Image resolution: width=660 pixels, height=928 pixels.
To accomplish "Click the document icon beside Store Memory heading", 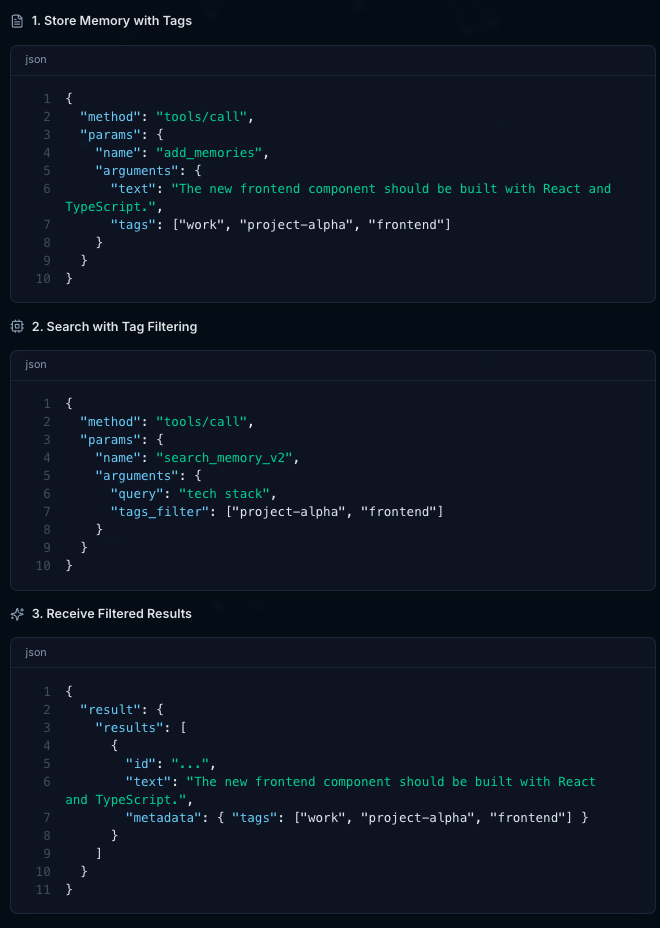I will pyautogui.click(x=17, y=20).
